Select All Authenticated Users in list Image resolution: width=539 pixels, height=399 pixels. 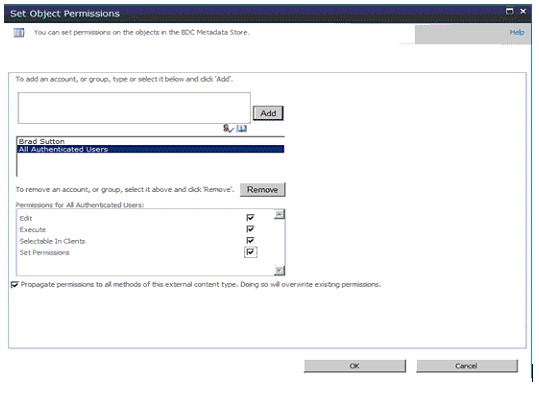click(x=151, y=149)
